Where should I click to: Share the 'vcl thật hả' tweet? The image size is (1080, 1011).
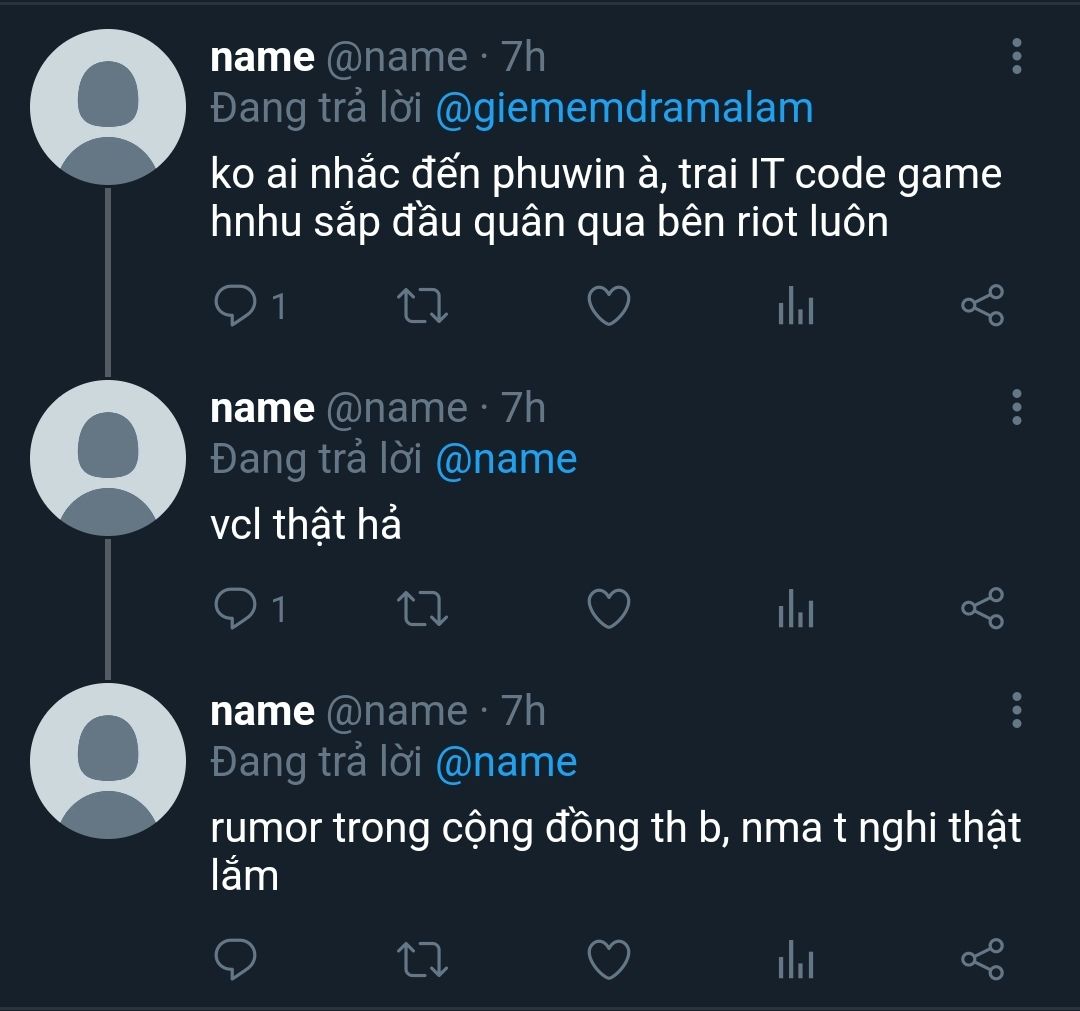click(983, 609)
